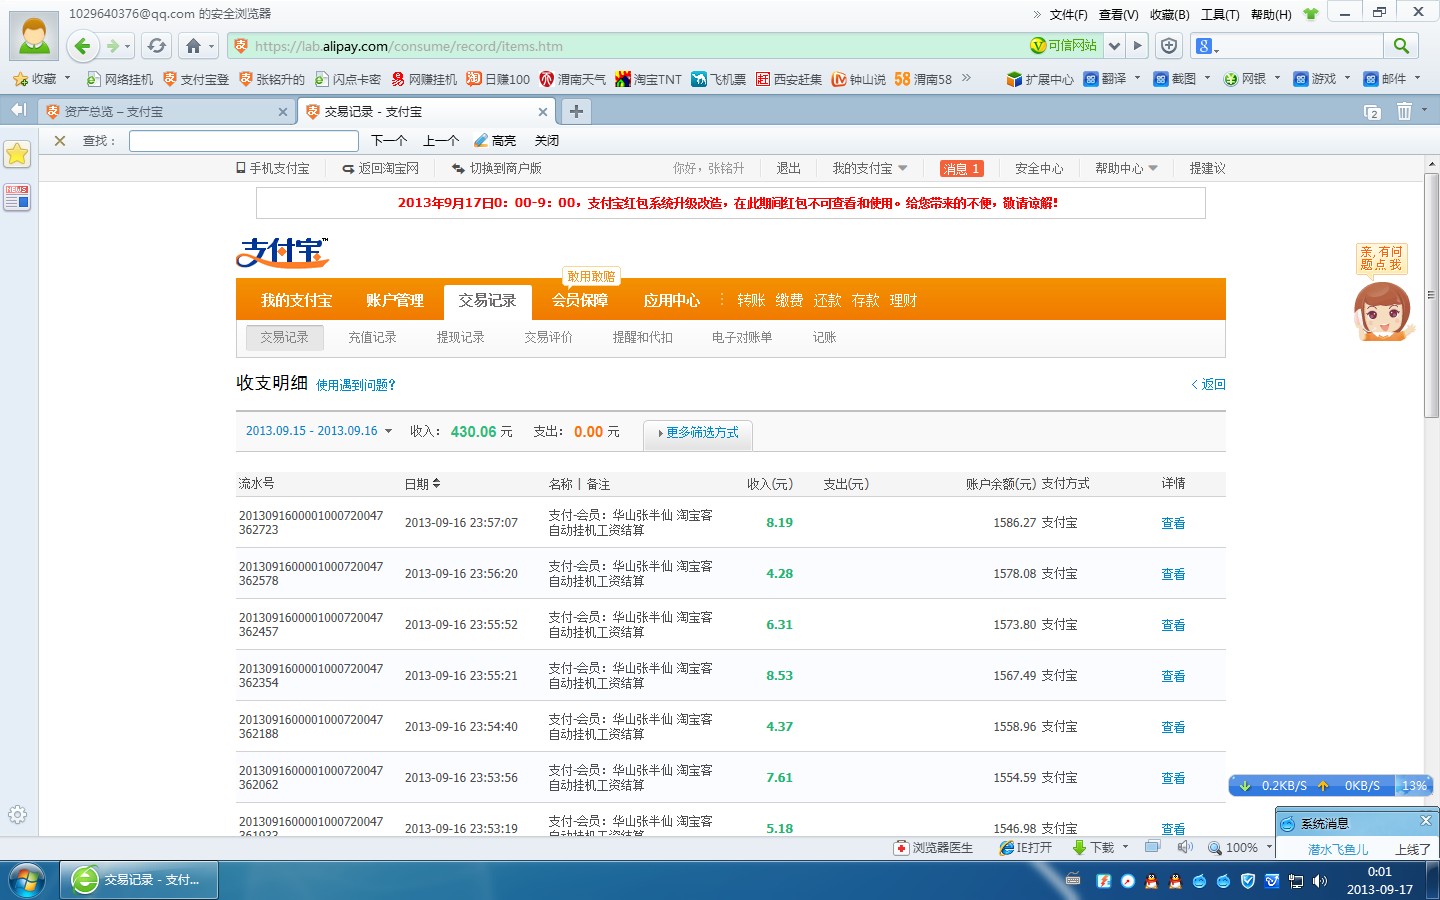
Task: Click the 使用遇到问题? link
Action: tap(356, 385)
